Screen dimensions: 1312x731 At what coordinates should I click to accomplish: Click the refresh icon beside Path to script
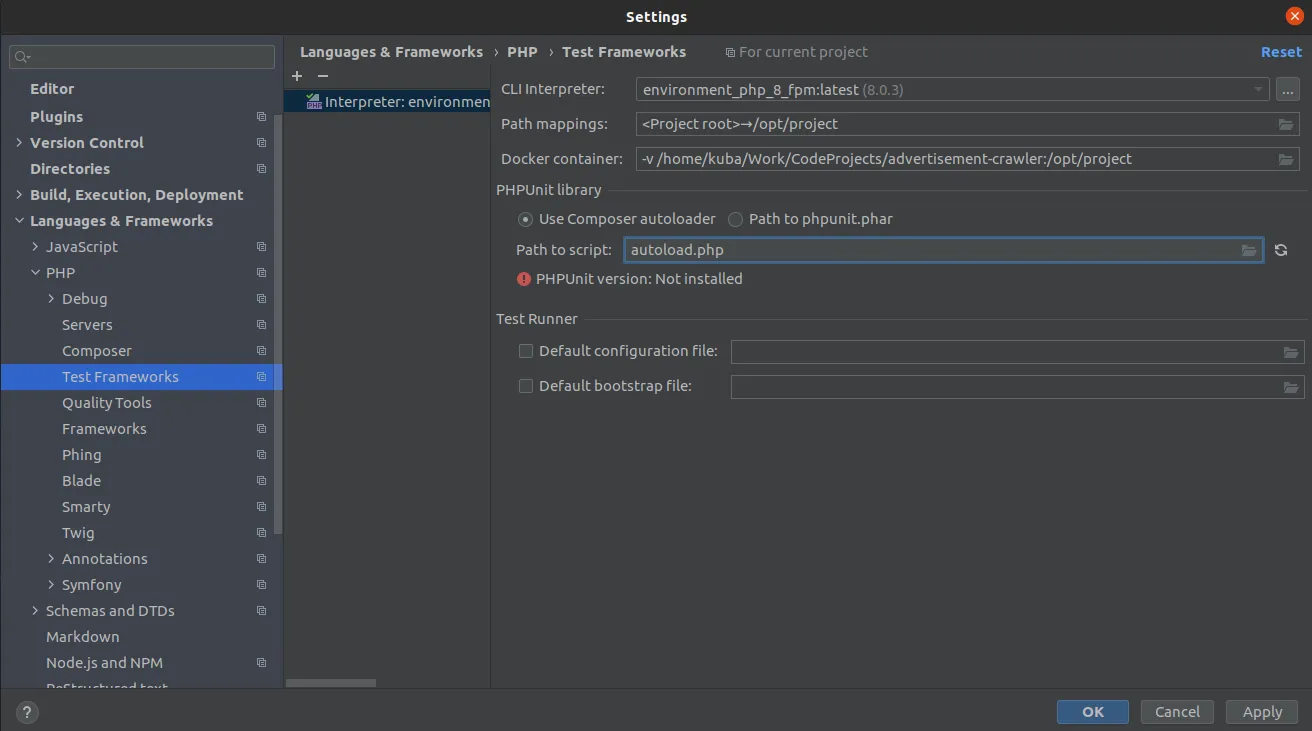(x=1281, y=250)
